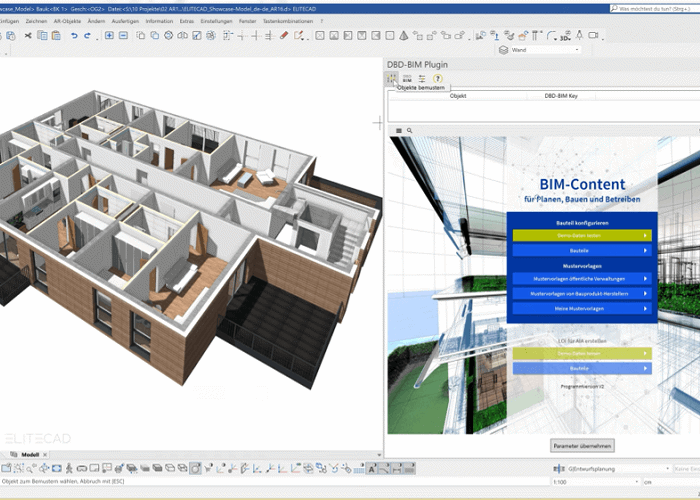Viewport: 700px width, 500px height.
Task: Open the Information menu
Action: (159, 21)
